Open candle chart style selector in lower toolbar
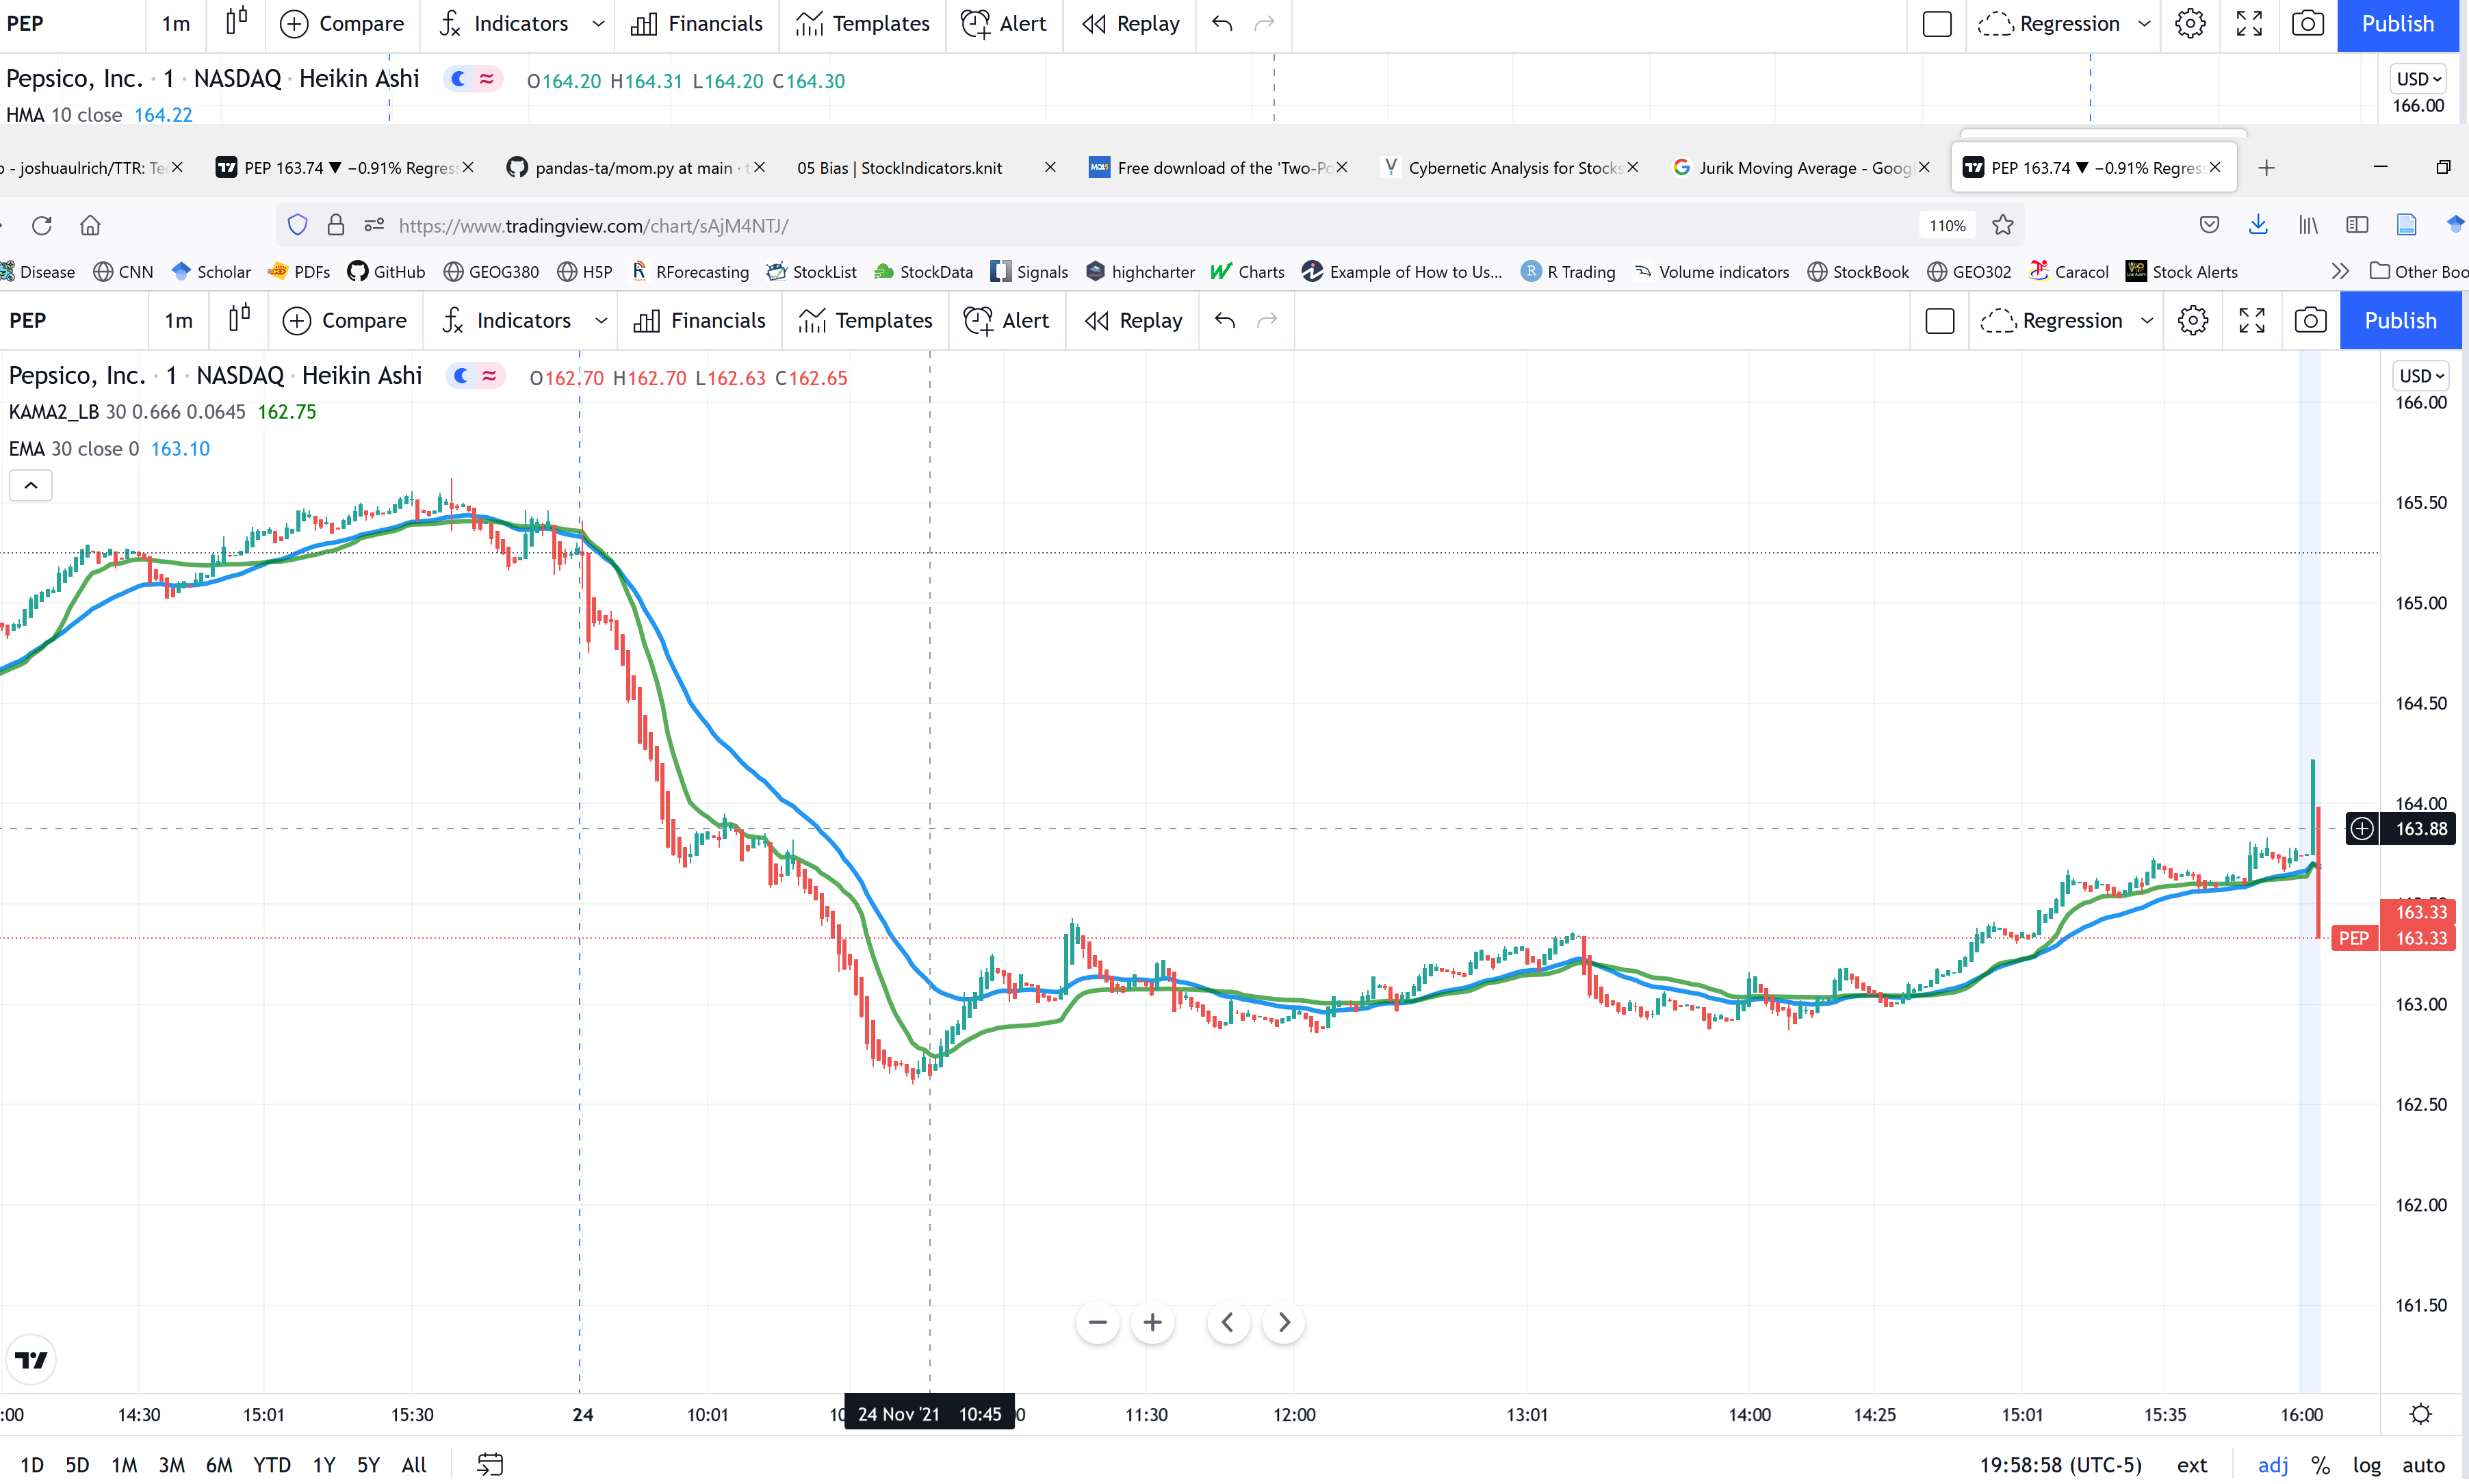Screen dimensions: 2469x1484 click(238, 320)
